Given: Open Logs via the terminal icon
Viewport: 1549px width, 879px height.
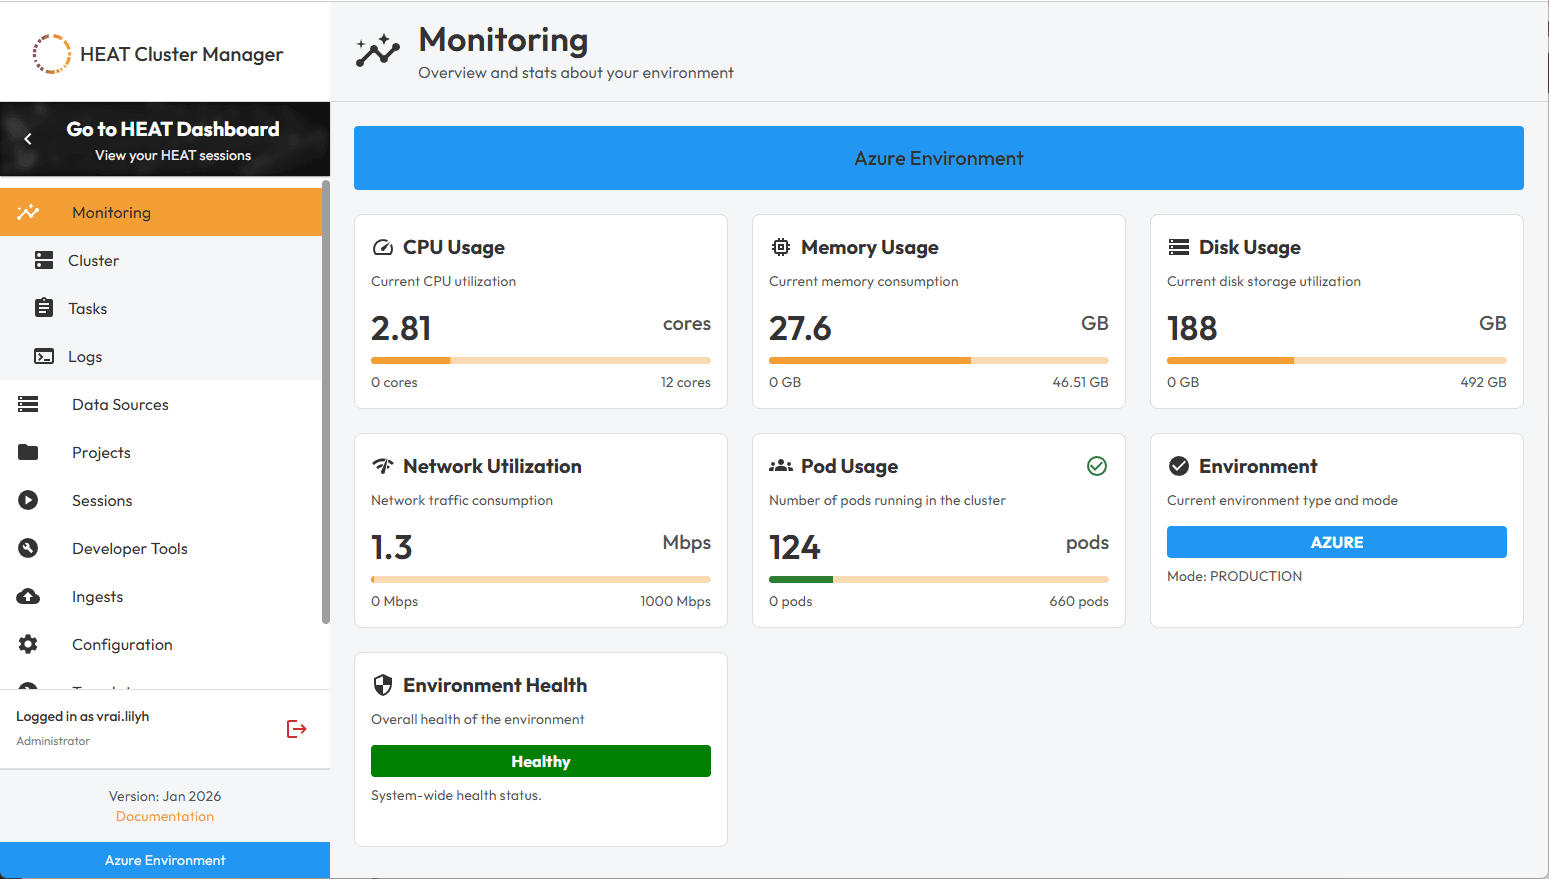Looking at the screenshot, I should [42, 355].
